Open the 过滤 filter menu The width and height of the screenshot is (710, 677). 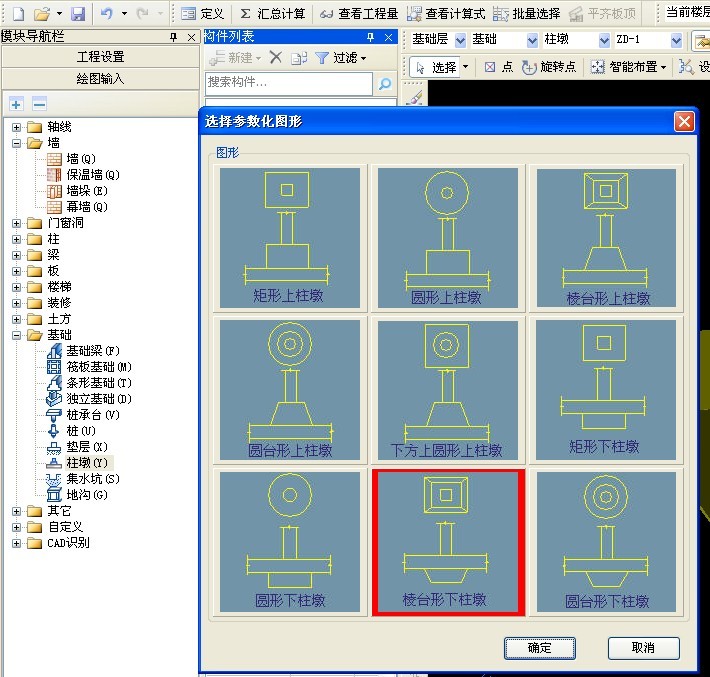point(341,58)
